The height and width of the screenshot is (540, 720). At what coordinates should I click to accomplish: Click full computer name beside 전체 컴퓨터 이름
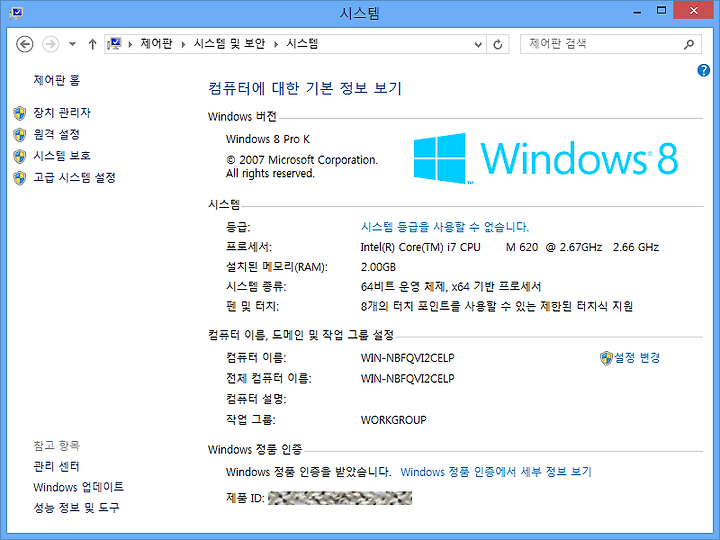(x=407, y=378)
